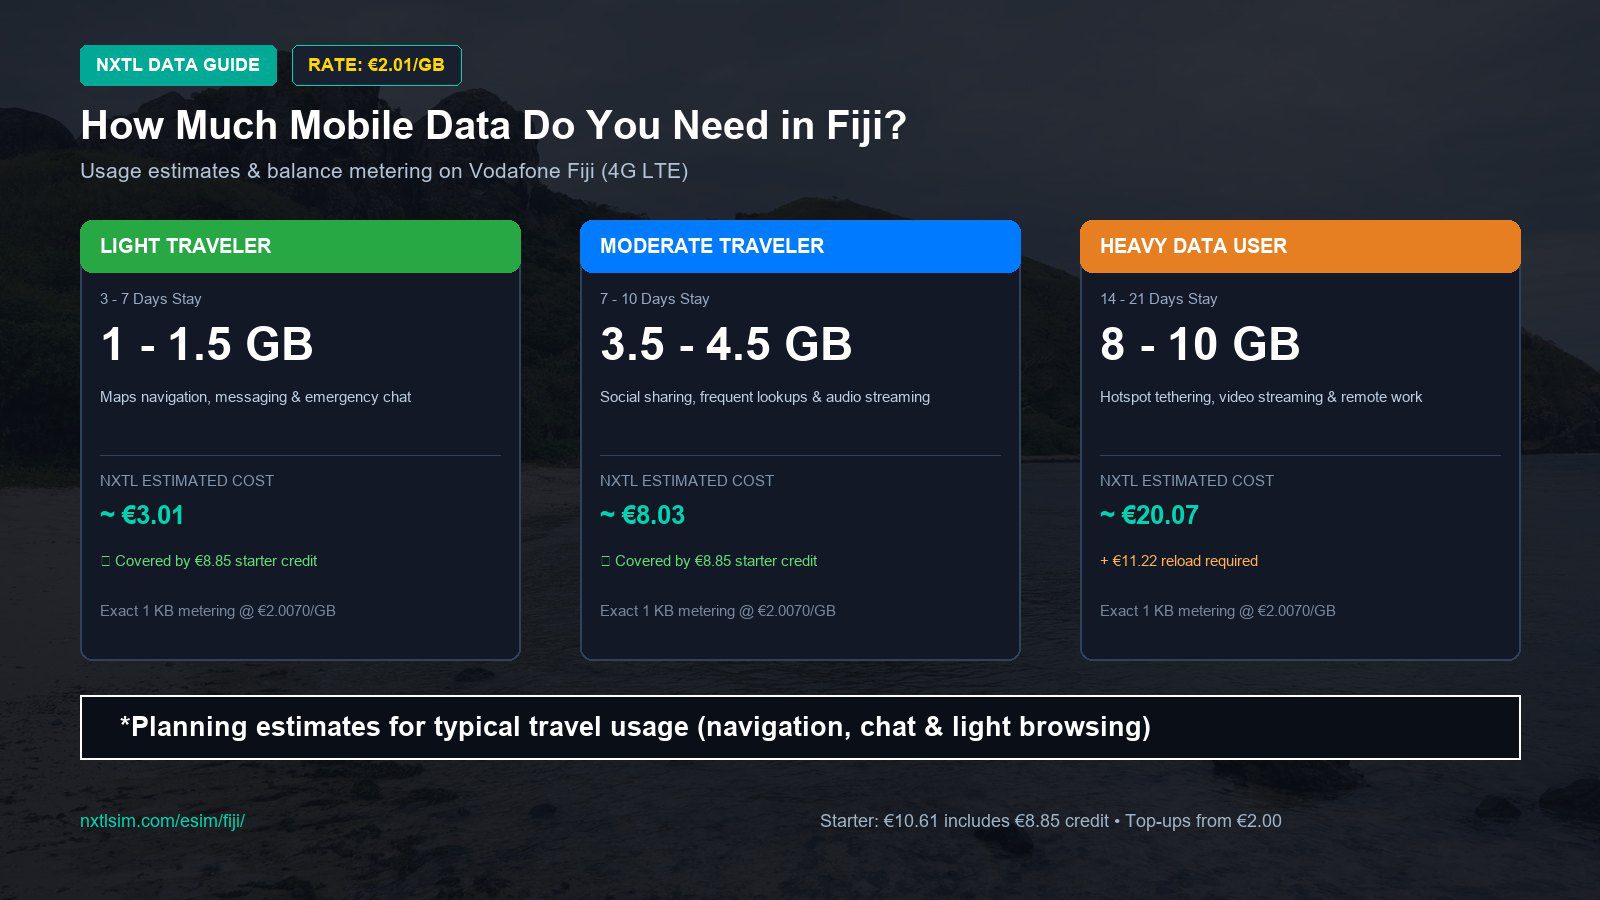Screen dimensions: 1600x900
Task: Click the headline "How Much Mobile Data Do You Need in Fiji?"
Action: 493,126
